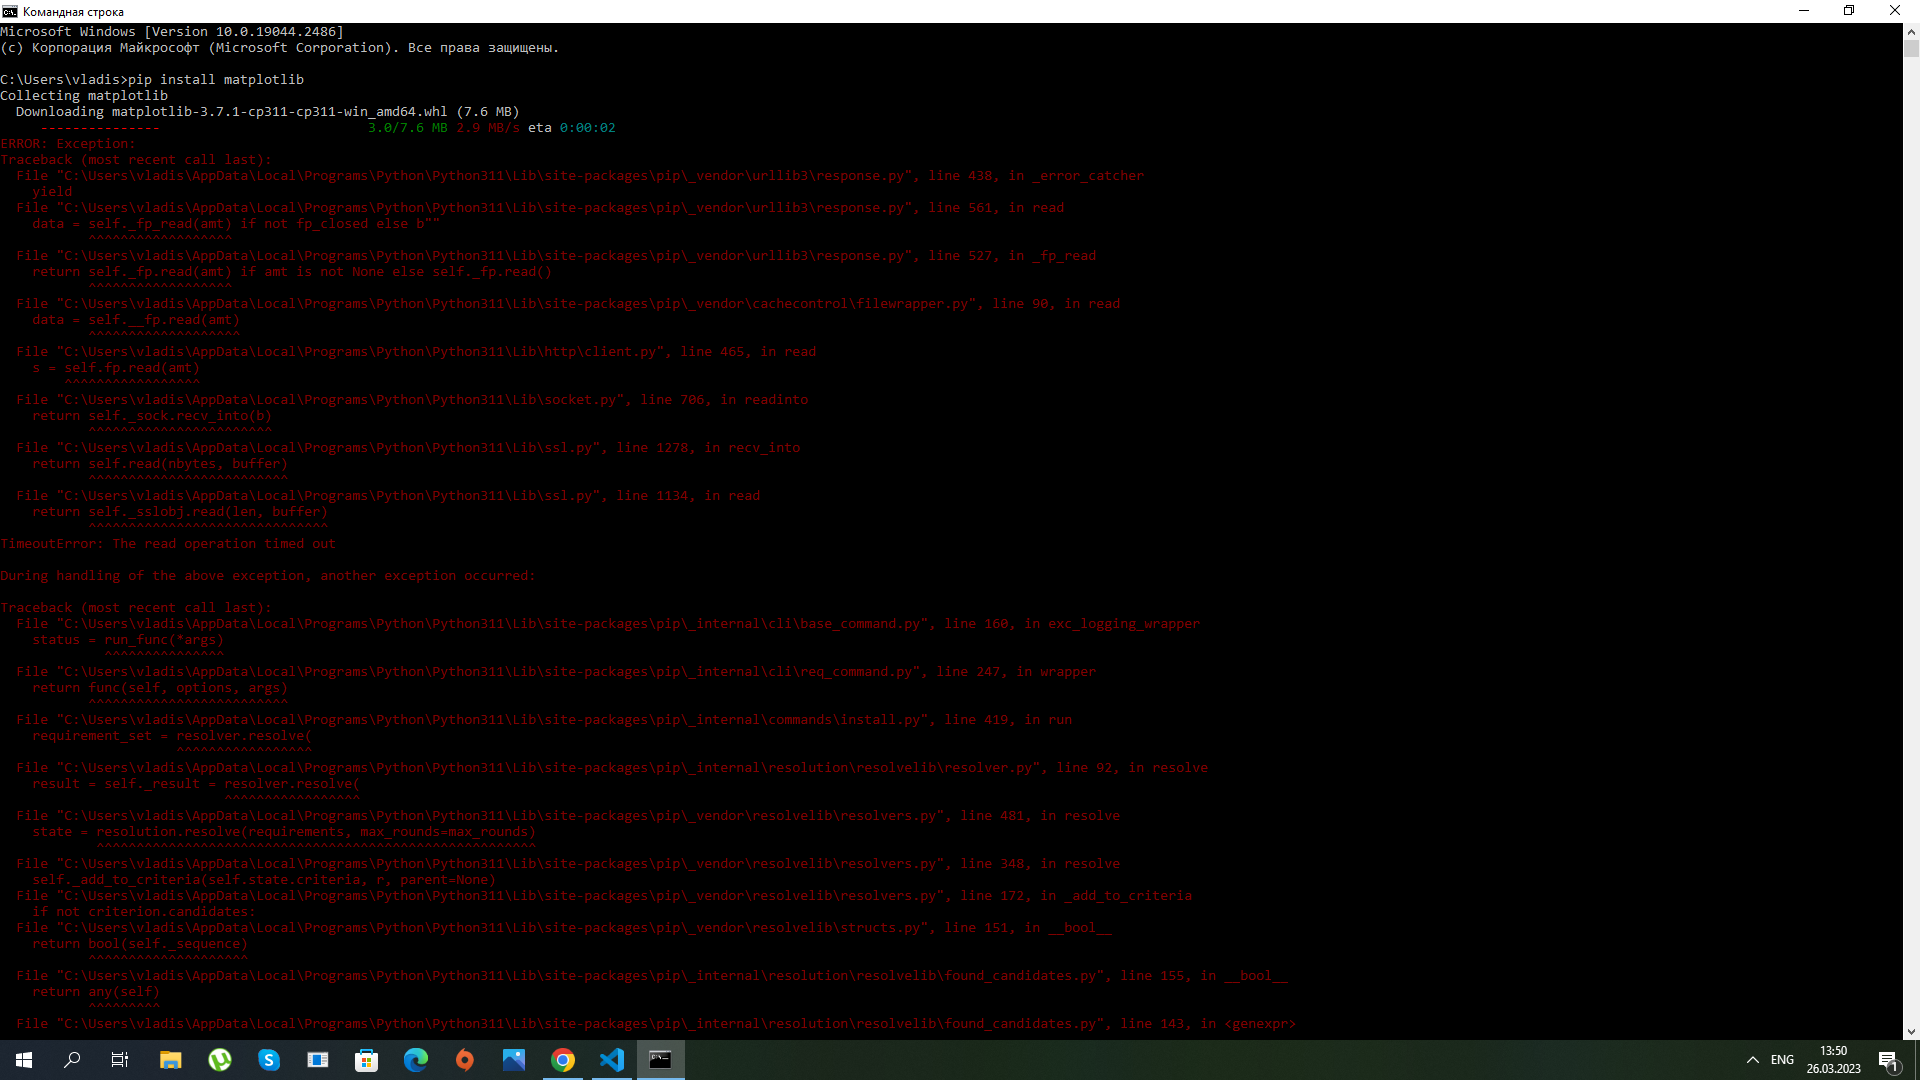The image size is (1920, 1080).
Task: Open Task View on the taskbar
Action: pyautogui.click(x=120, y=1060)
